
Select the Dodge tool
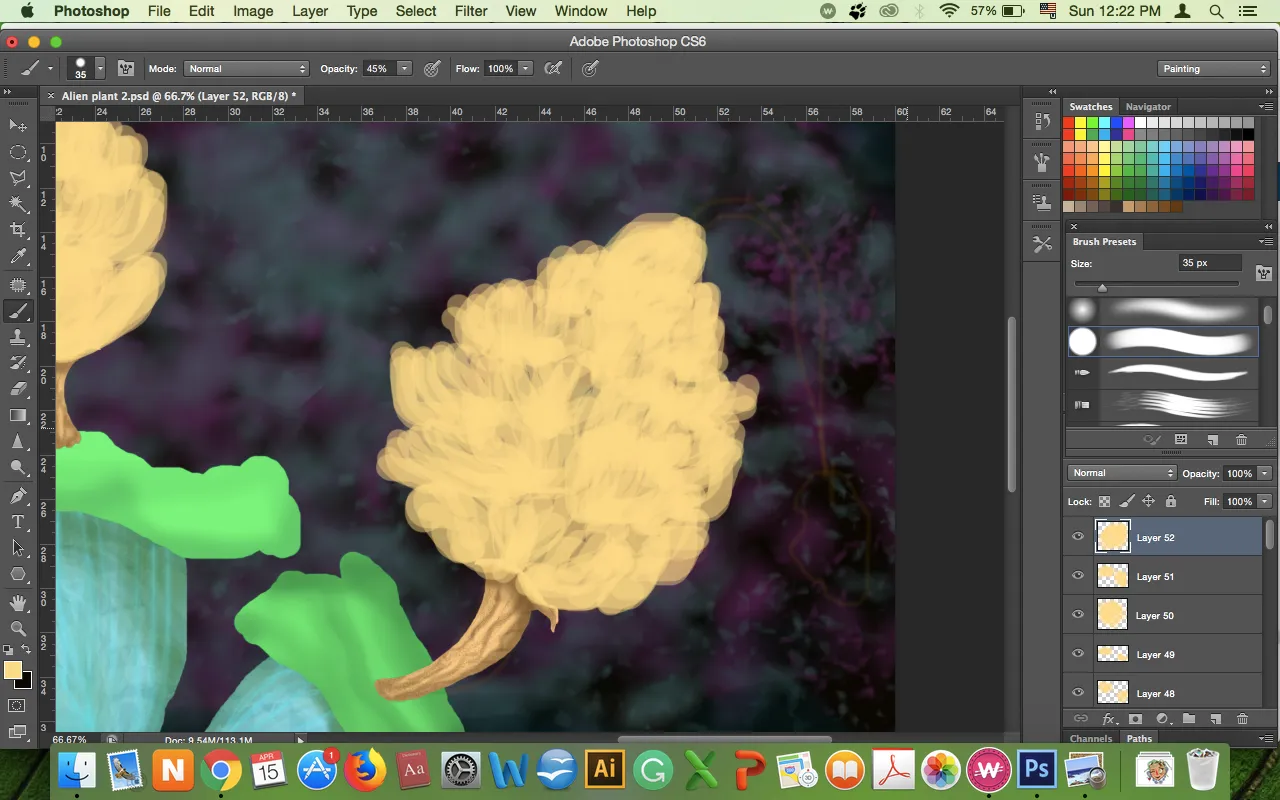pyautogui.click(x=18, y=468)
